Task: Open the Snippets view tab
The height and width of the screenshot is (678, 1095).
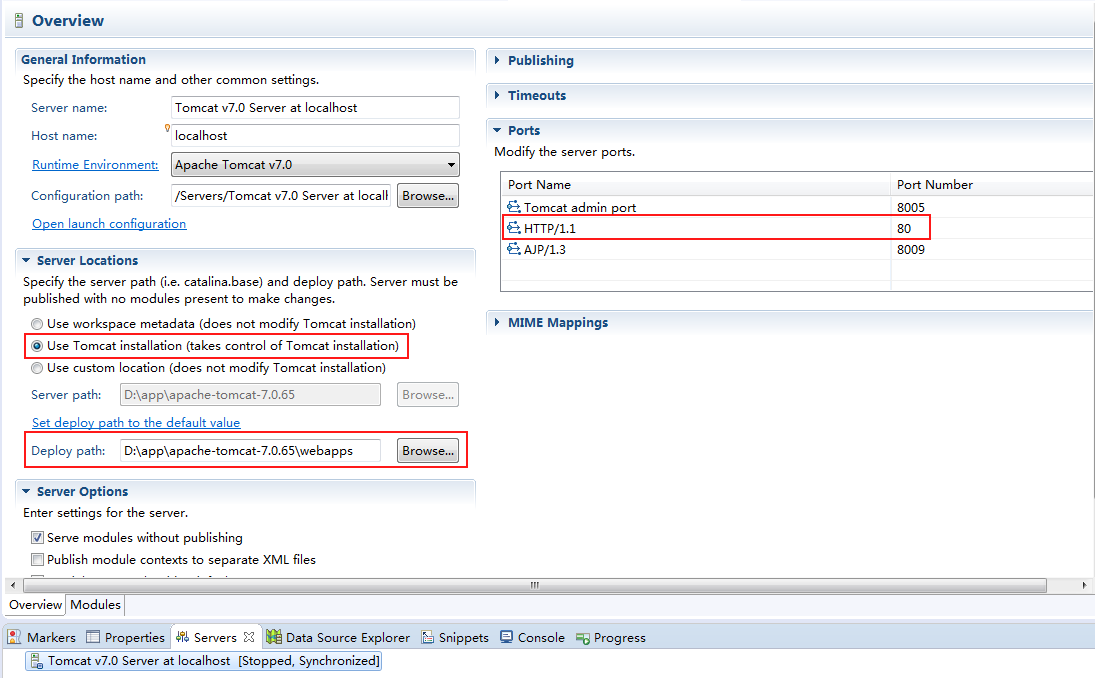Action: 455,637
